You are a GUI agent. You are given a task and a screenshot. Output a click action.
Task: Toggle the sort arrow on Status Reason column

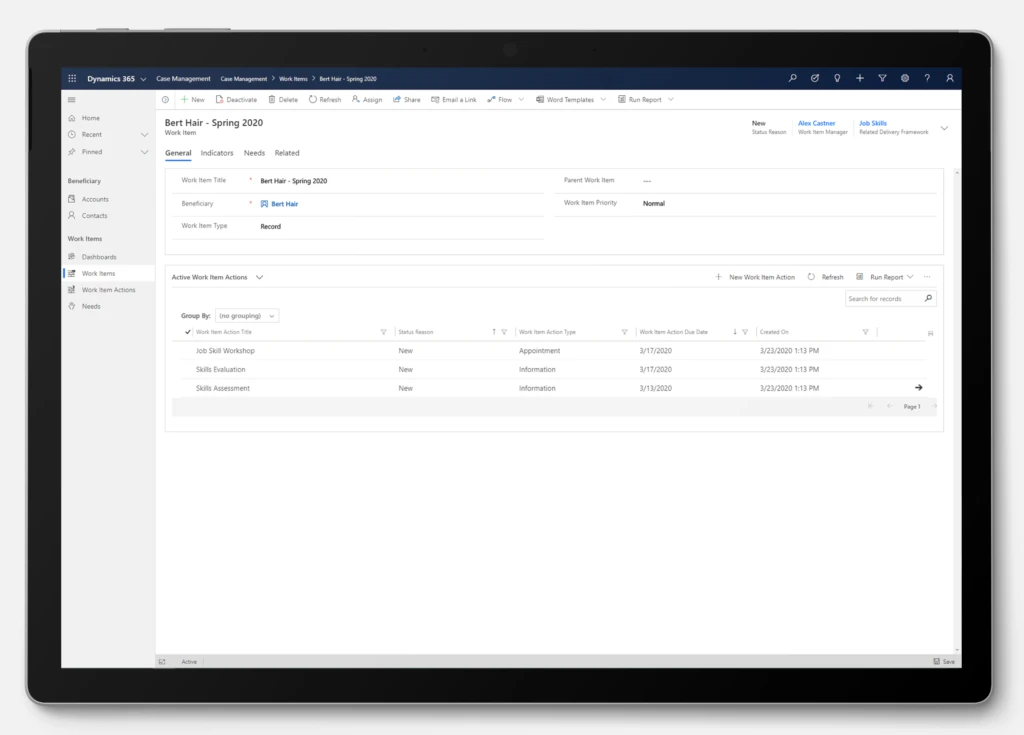point(493,331)
